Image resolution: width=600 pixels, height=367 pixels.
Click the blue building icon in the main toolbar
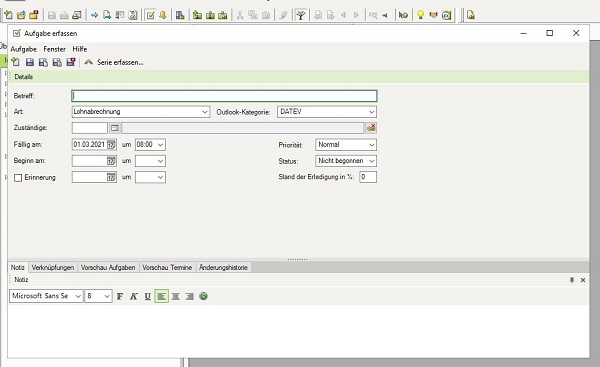point(180,15)
